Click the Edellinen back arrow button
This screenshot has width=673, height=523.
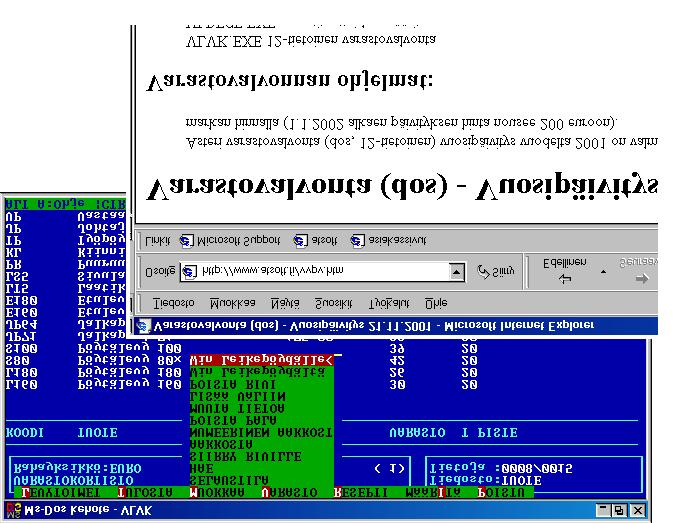tap(564, 272)
